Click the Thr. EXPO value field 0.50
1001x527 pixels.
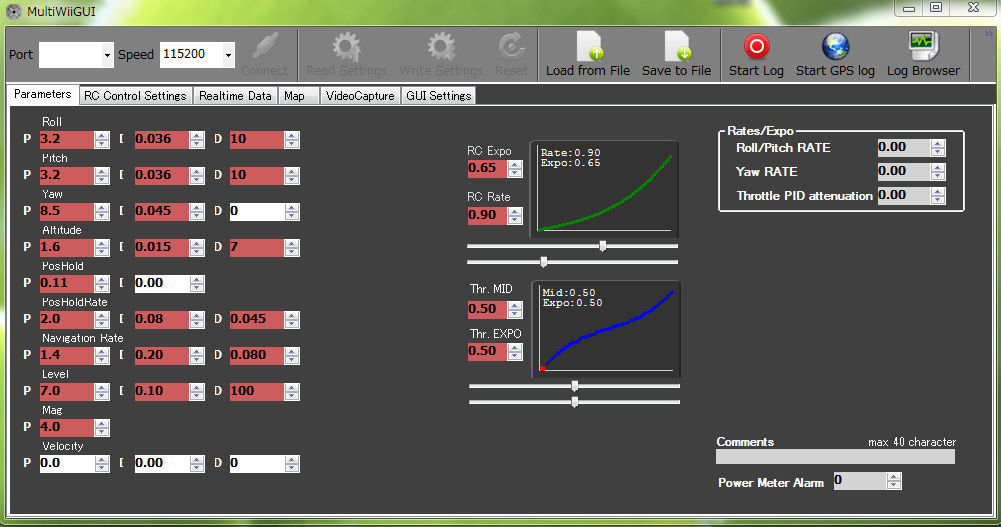[487, 351]
